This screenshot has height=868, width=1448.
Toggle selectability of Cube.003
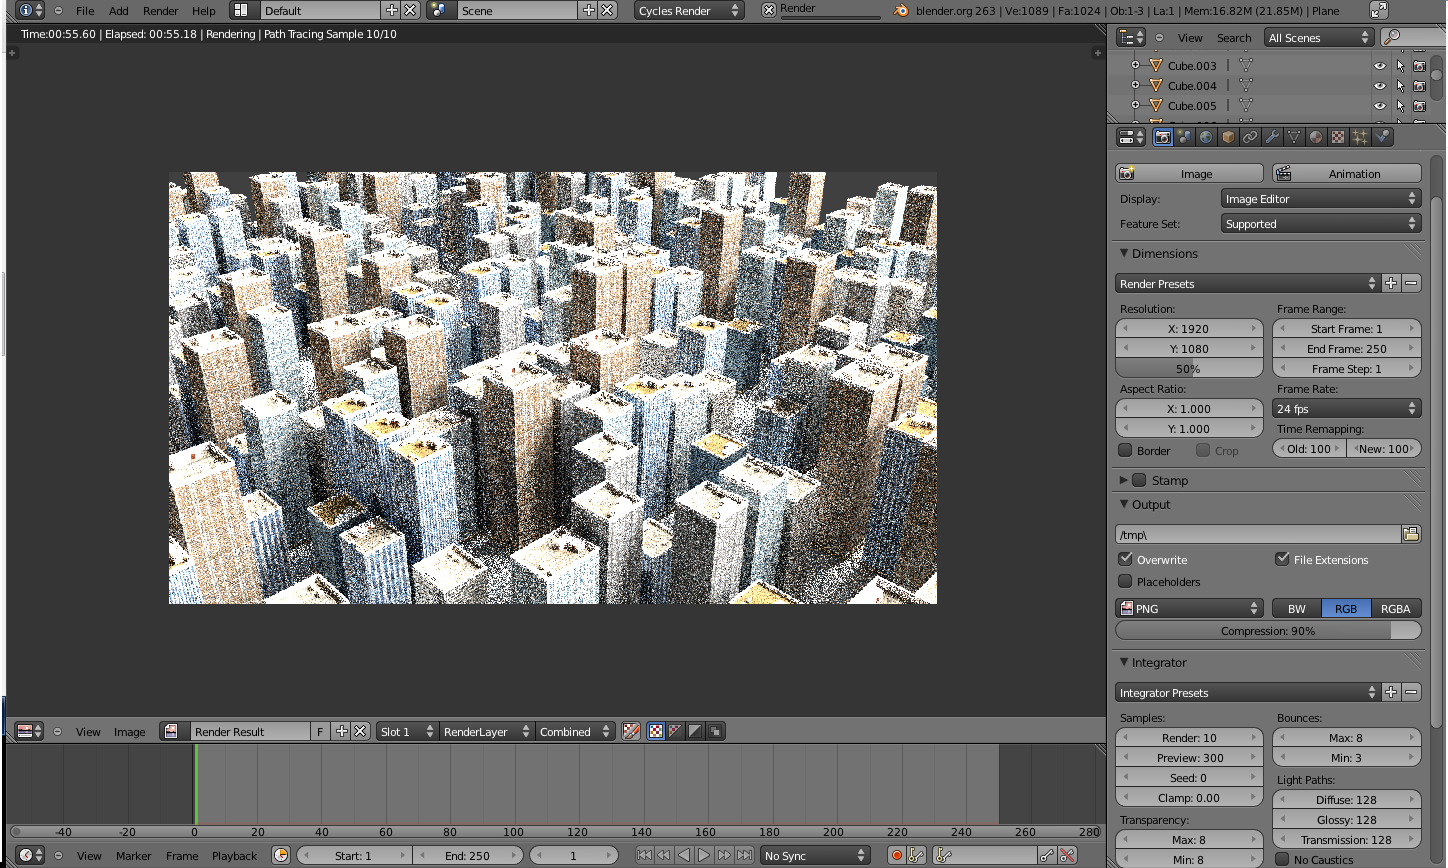pyautogui.click(x=1400, y=66)
